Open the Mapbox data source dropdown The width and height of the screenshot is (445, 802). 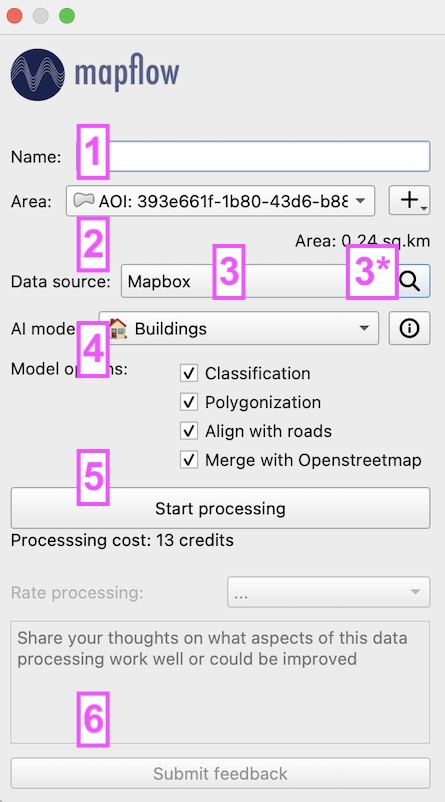pos(260,281)
